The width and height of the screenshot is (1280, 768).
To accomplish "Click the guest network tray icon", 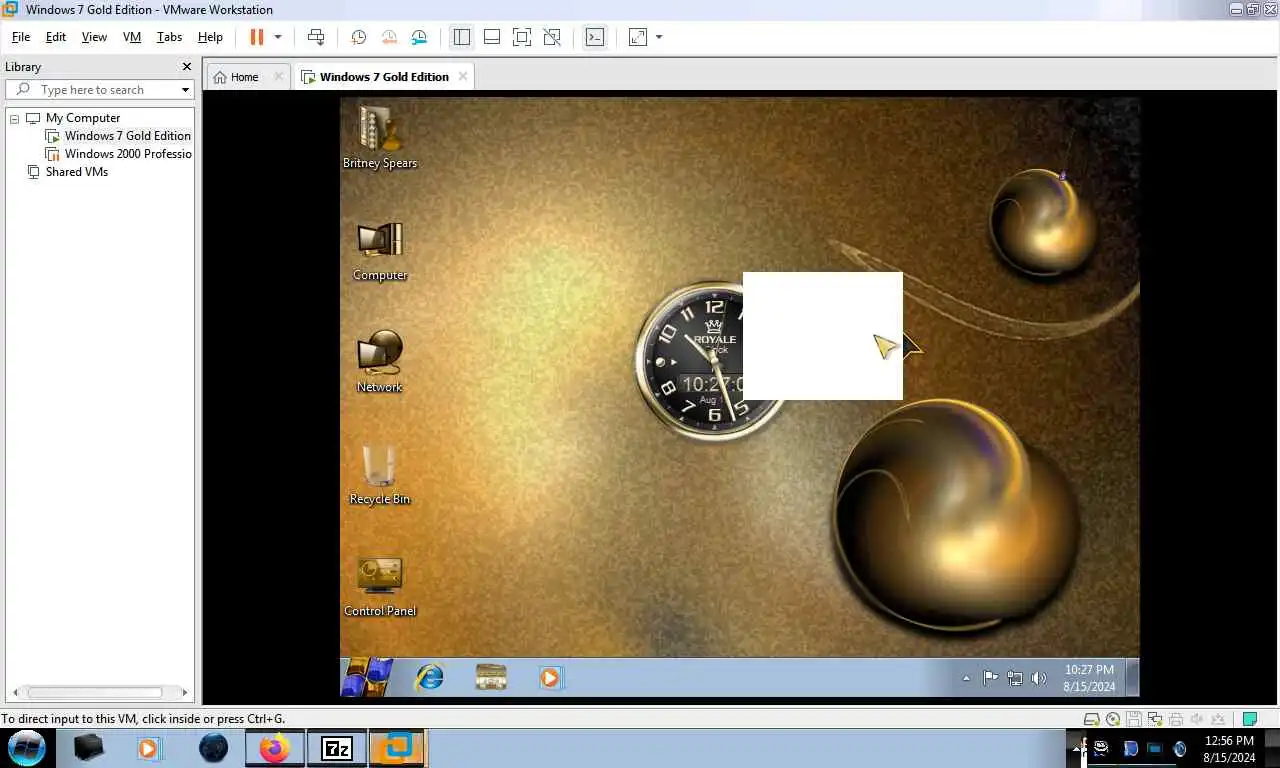I will [x=1014, y=678].
